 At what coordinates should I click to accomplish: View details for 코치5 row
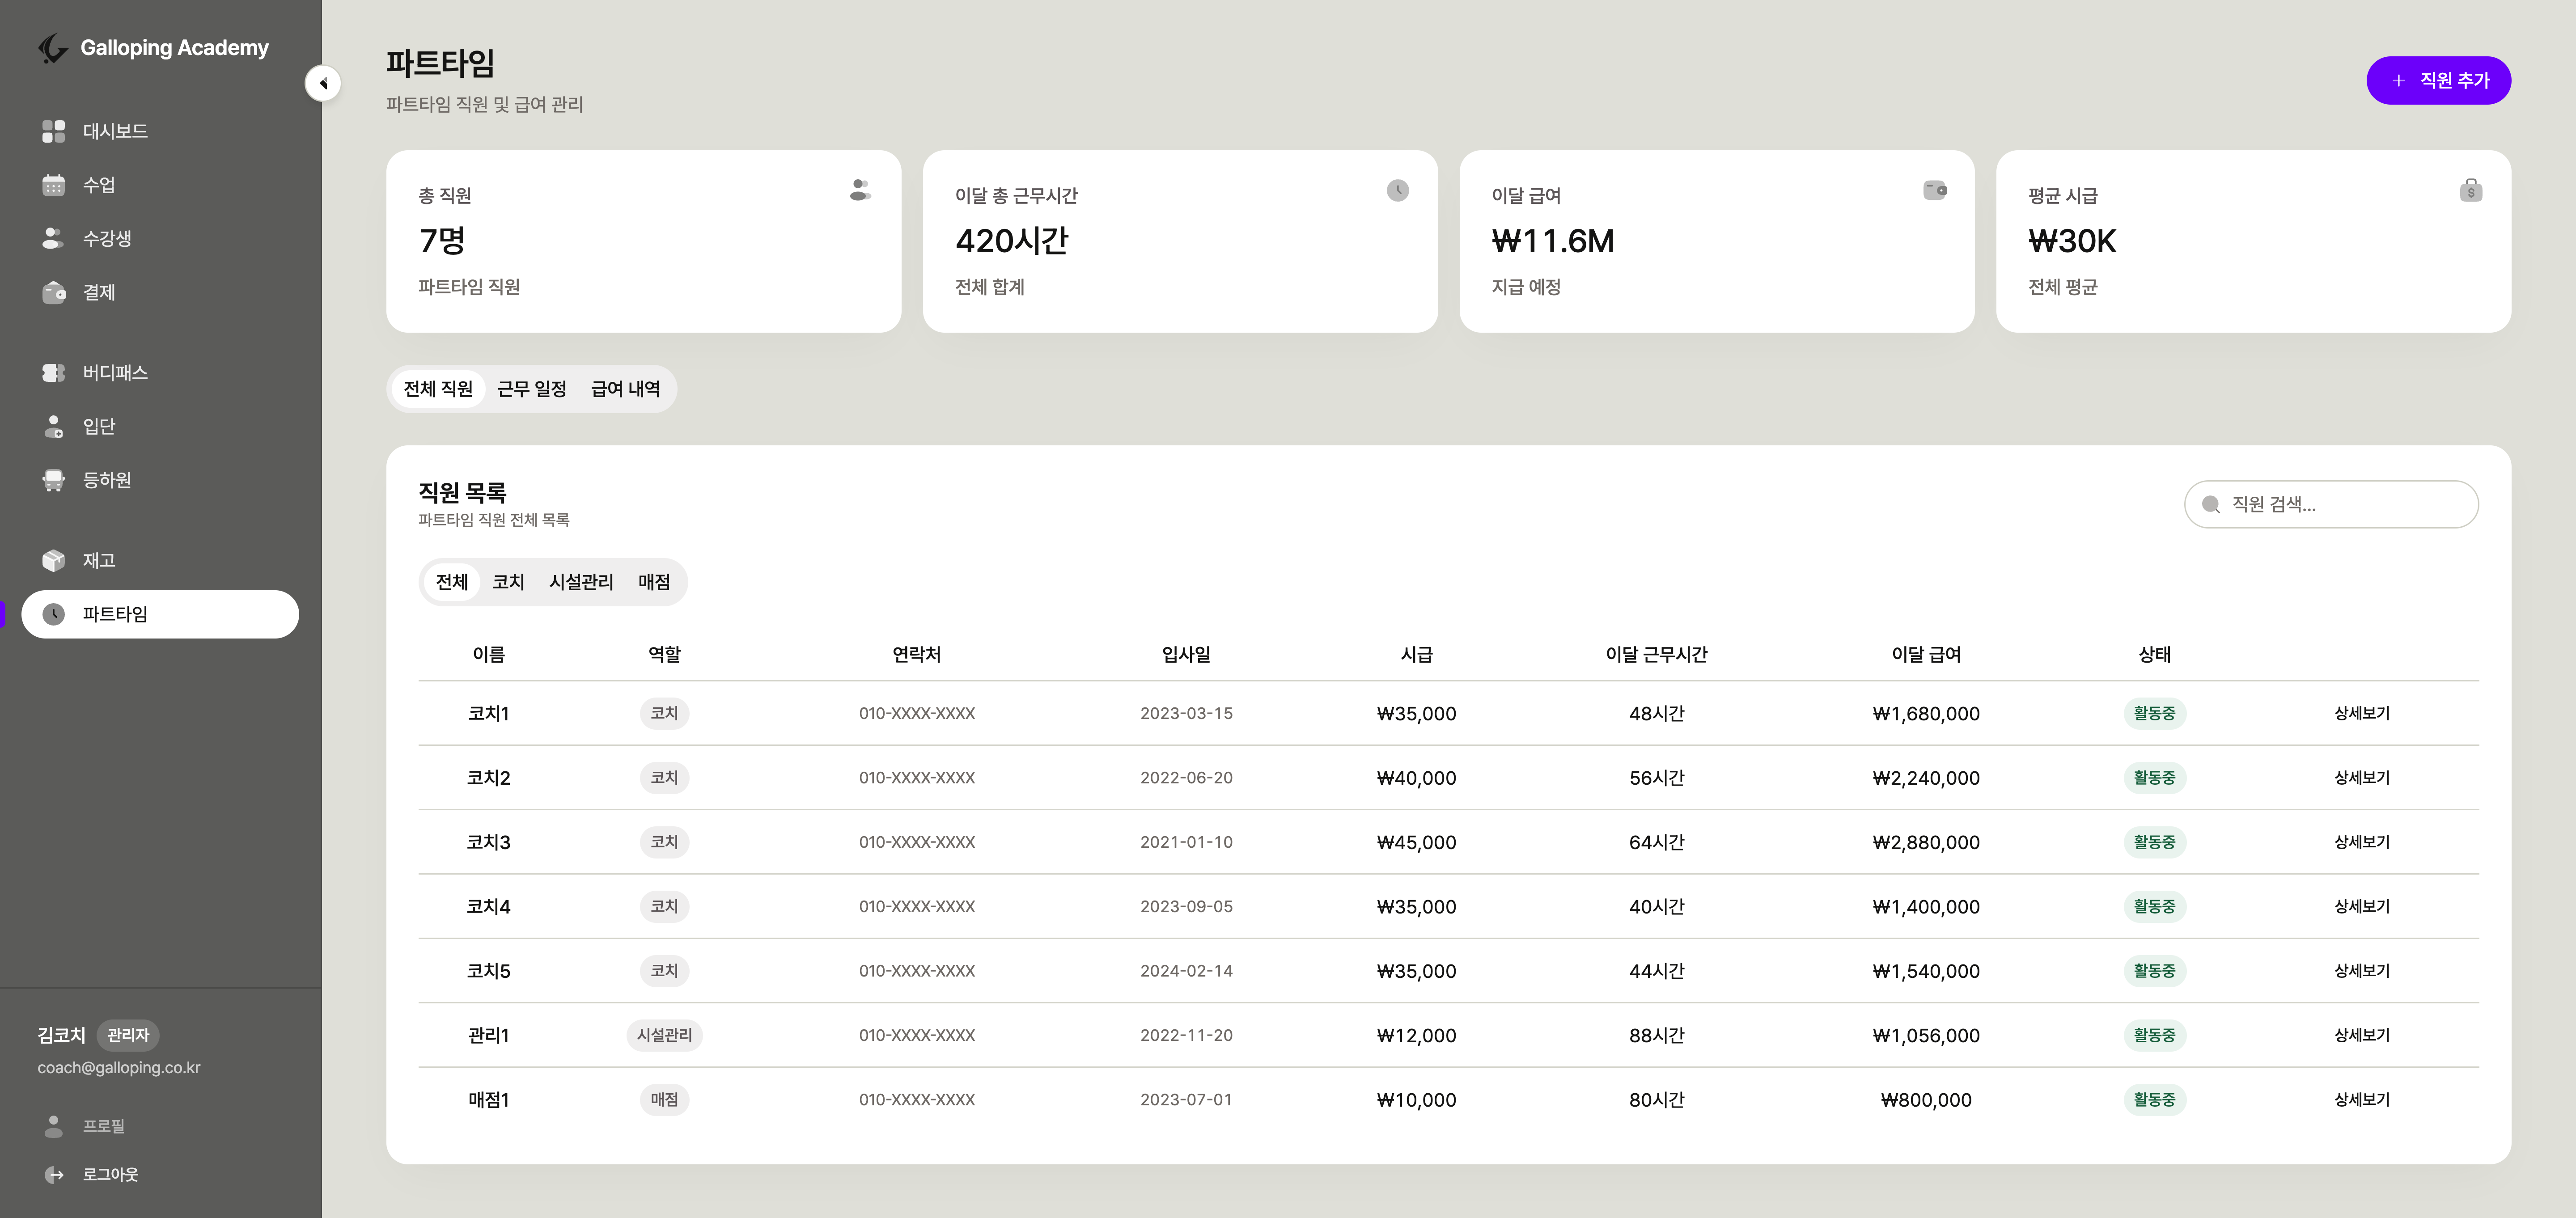tap(2362, 971)
